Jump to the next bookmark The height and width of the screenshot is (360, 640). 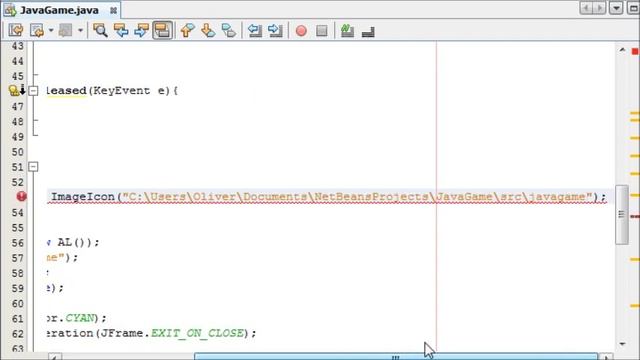pos(208,30)
